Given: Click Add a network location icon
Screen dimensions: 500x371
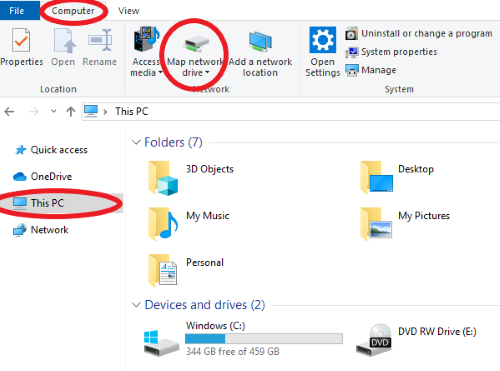Looking at the screenshot, I should click(x=260, y=41).
